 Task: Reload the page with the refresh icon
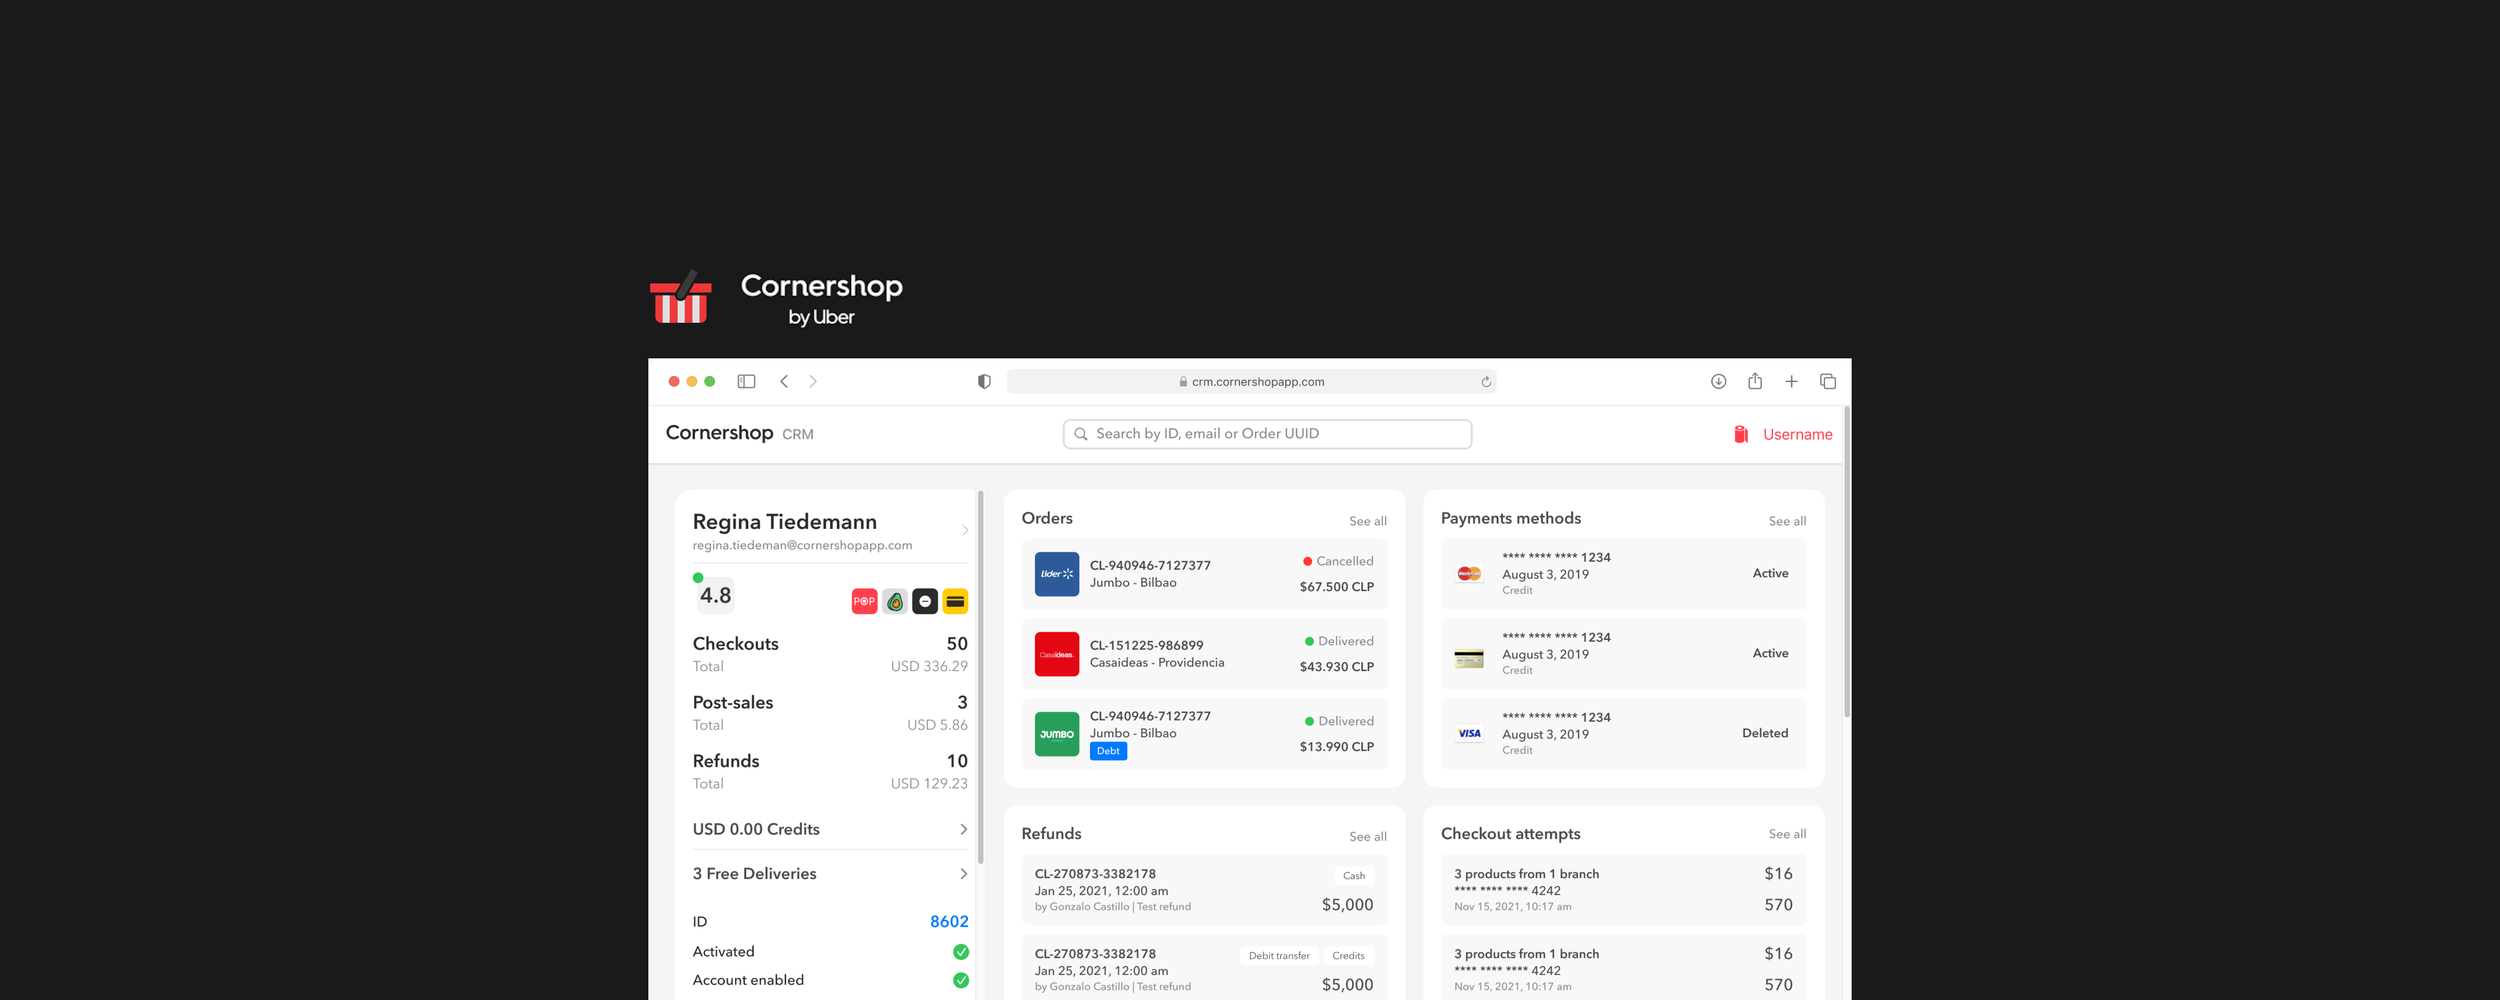(x=1486, y=382)
